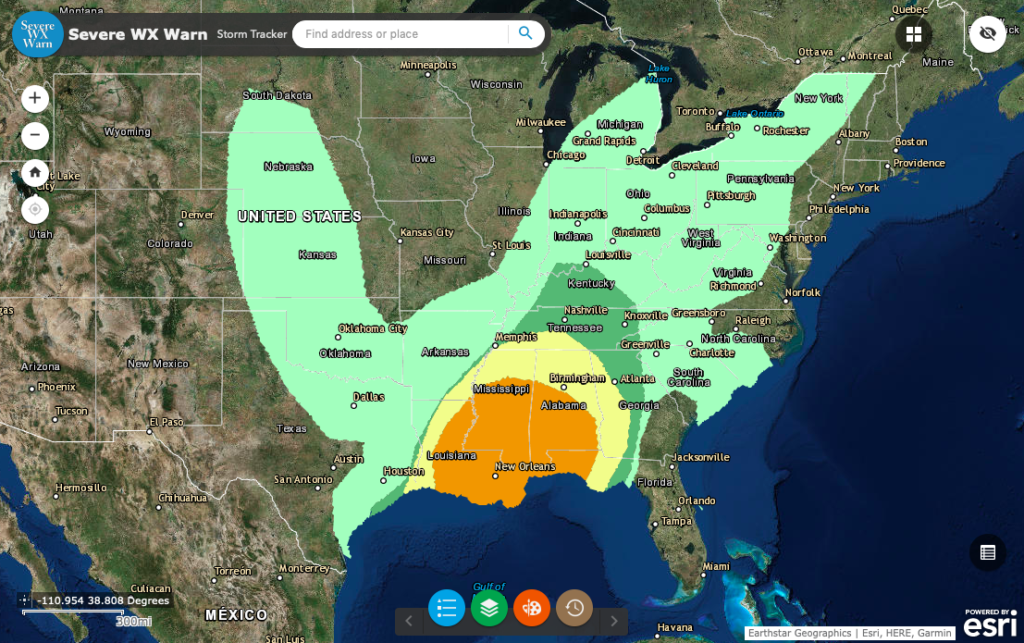Click the zoom in plus control

(35, 99)
